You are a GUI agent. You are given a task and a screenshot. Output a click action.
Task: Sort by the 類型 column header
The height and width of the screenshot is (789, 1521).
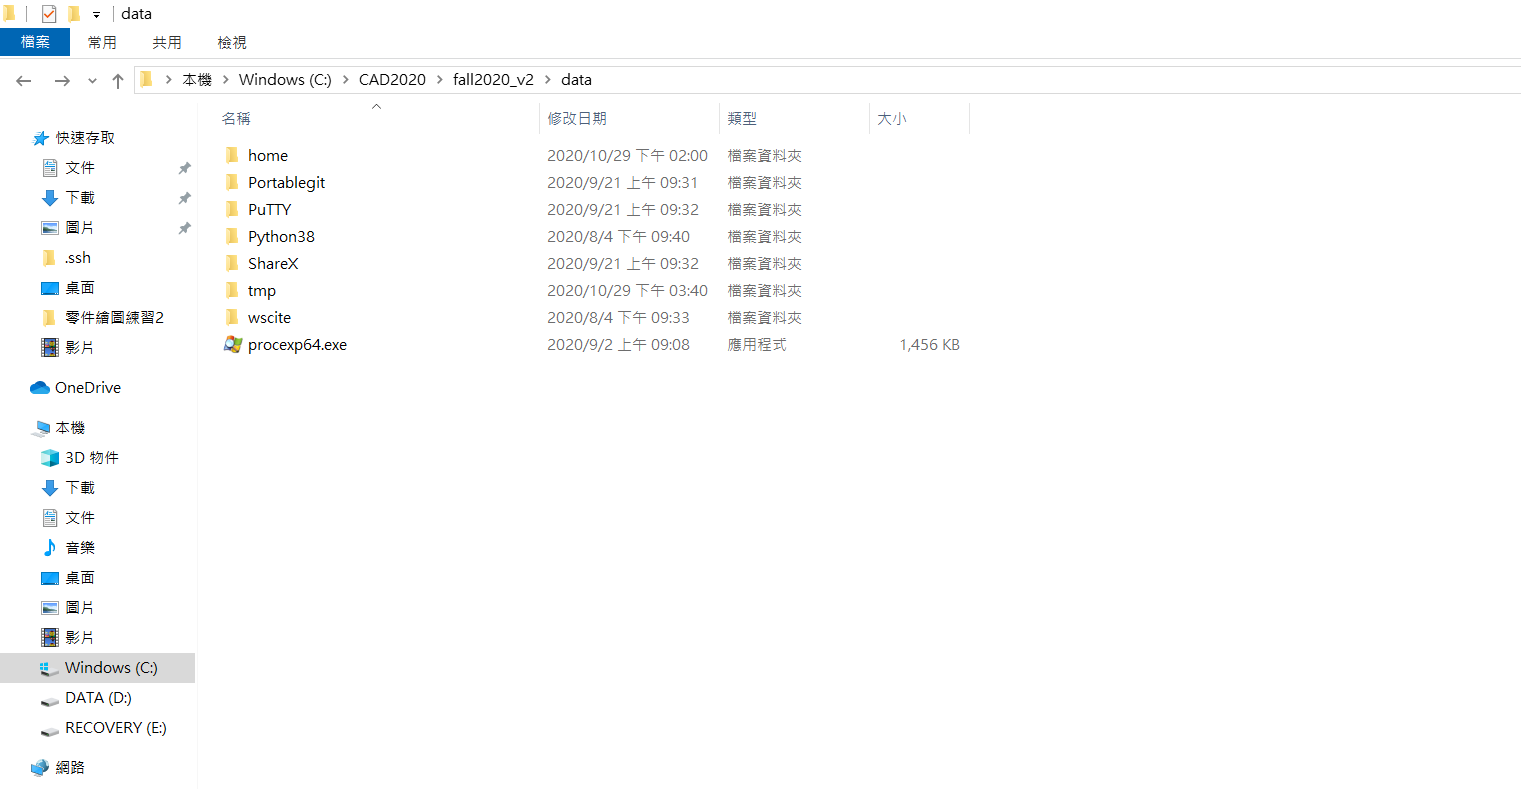(x=742, y=118)
